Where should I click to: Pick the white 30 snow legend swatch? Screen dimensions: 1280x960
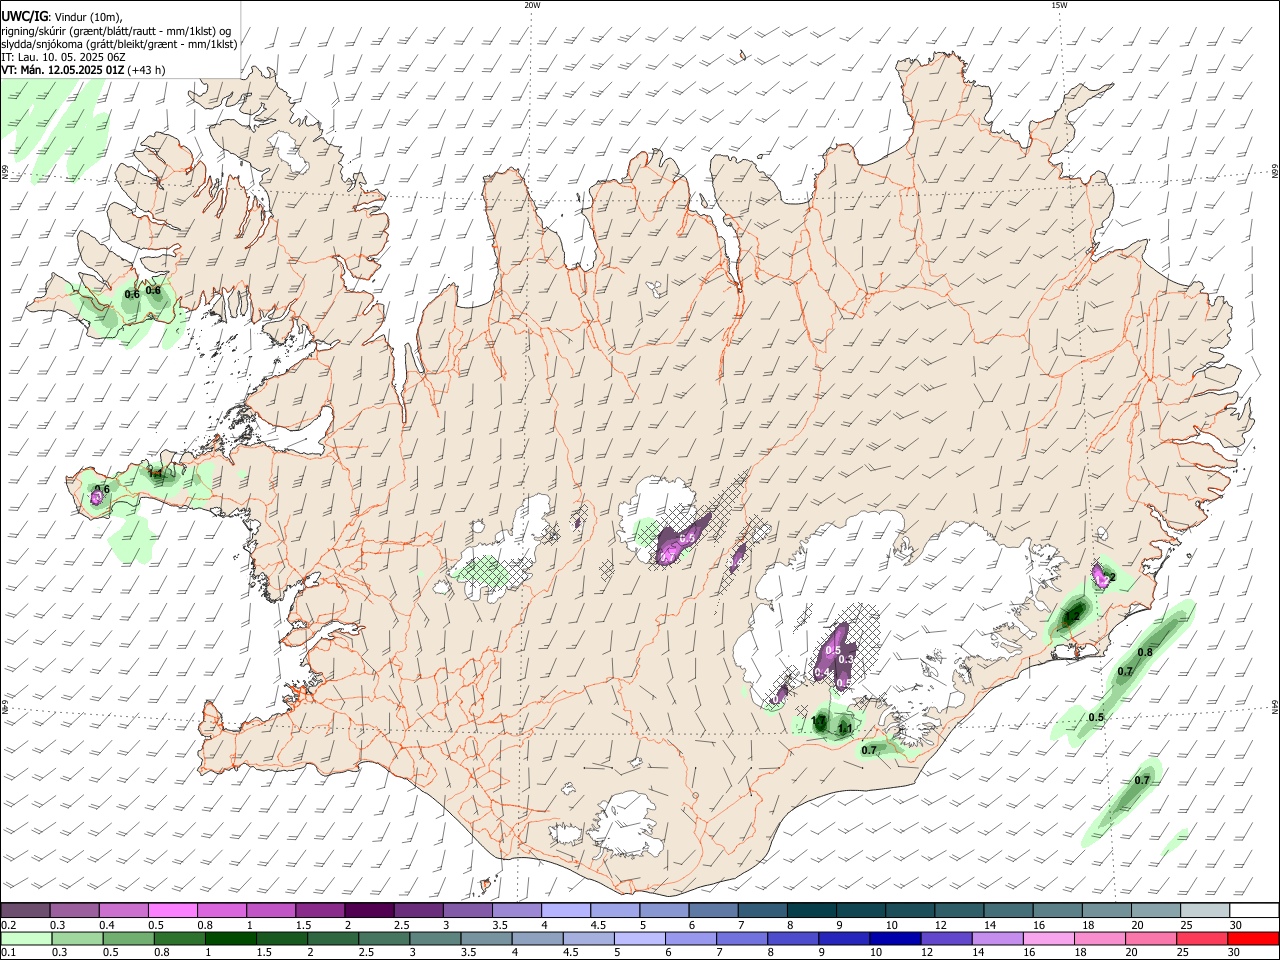(1253, 911)
